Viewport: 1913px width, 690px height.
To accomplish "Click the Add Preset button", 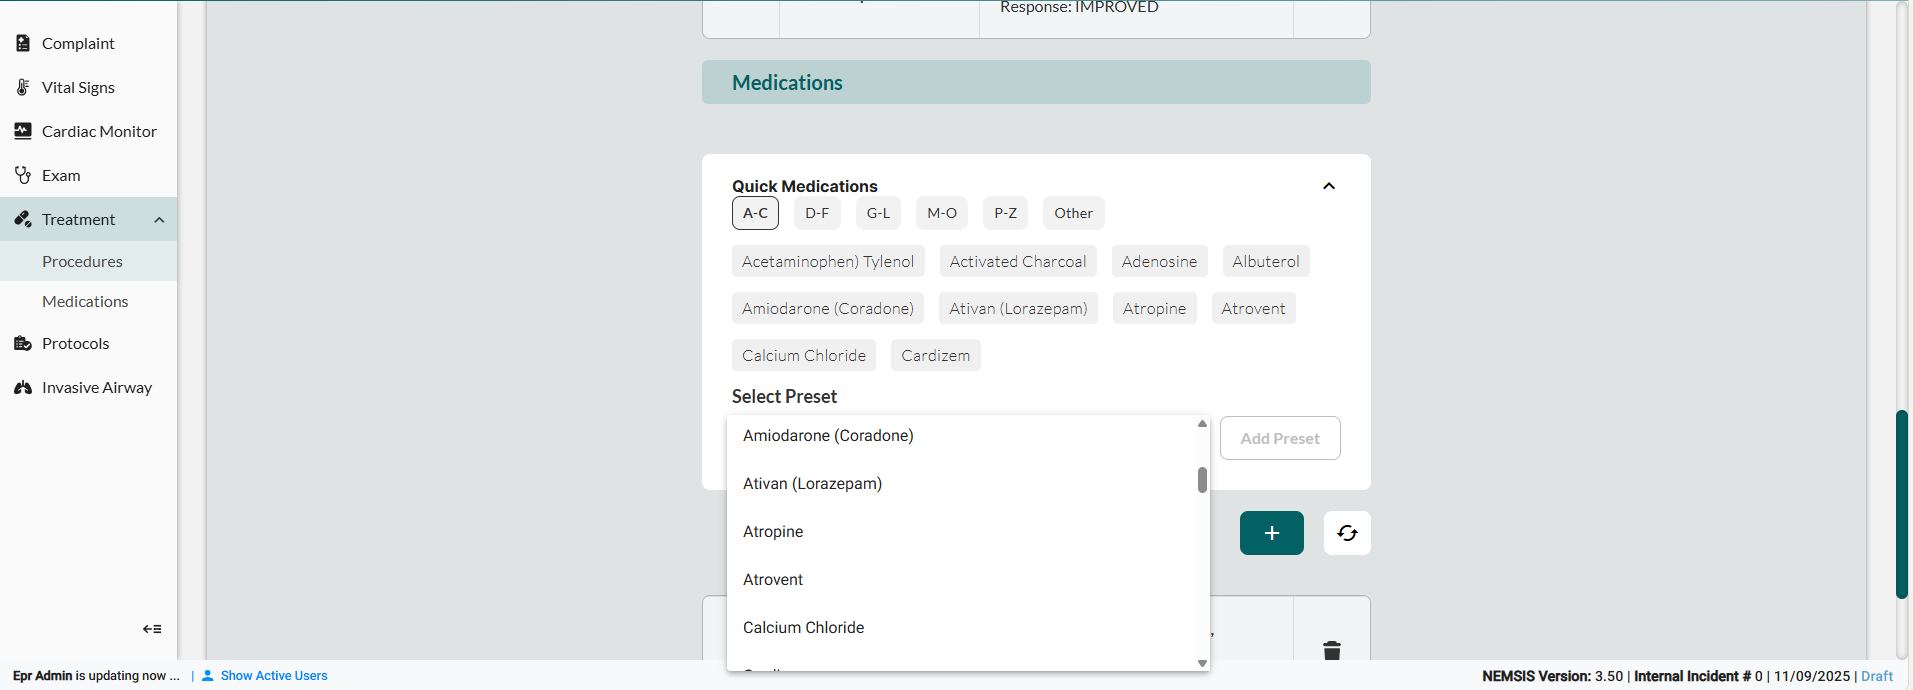I will click(1279, 438).
